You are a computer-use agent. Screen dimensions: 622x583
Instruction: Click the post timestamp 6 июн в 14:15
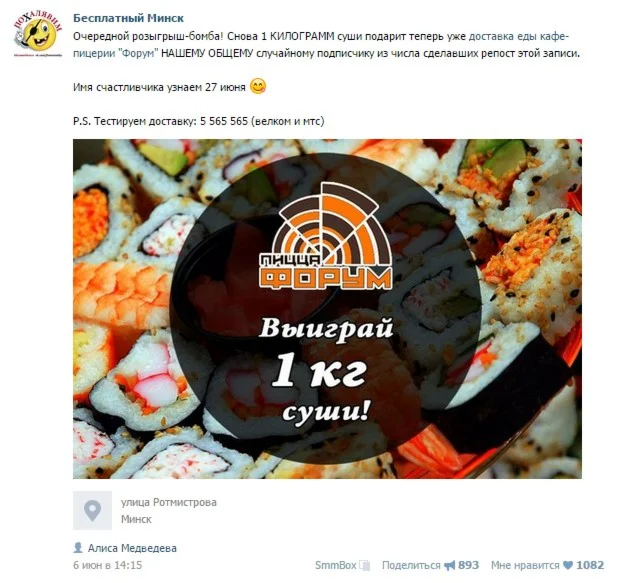(108, 565)
